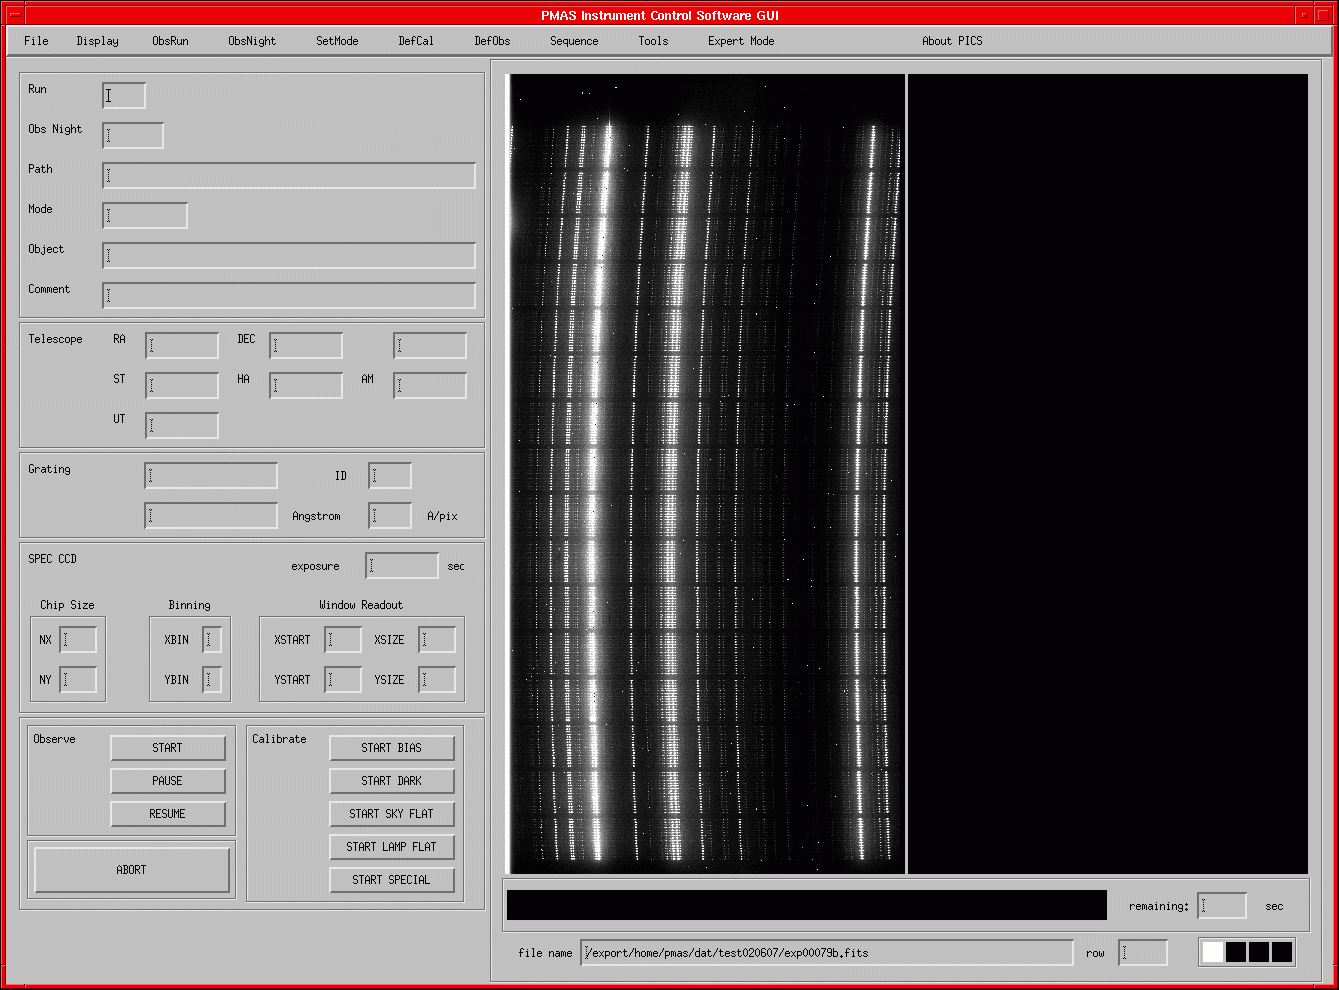Start a bias calibration with START BIAS
This screenshot has width=1339, height=990.
click(x=391, y=748)
